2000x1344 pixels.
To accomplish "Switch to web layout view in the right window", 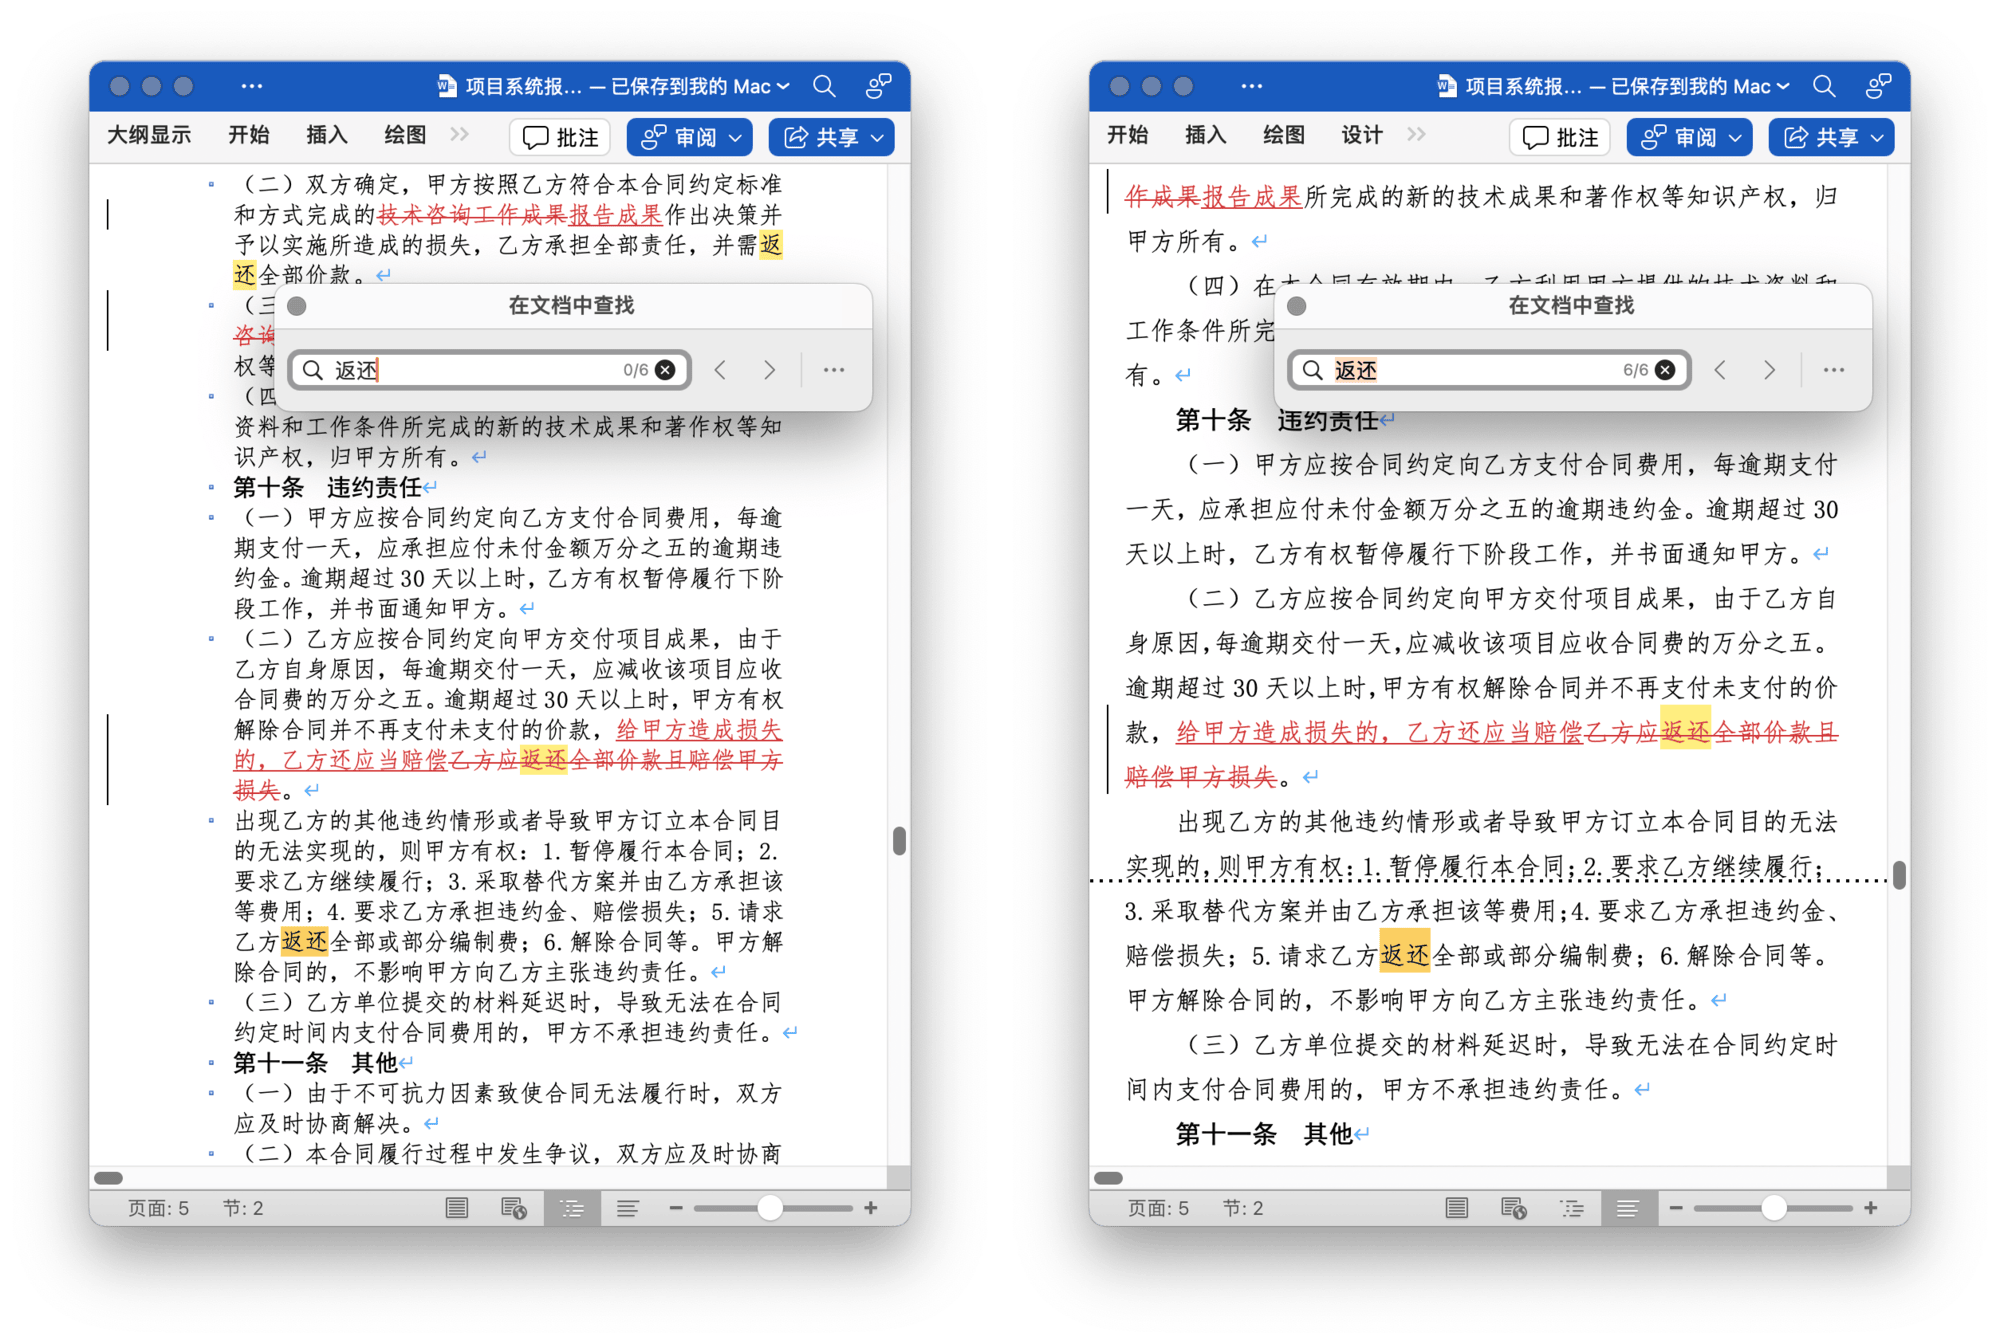I will coord(1514,1208).
